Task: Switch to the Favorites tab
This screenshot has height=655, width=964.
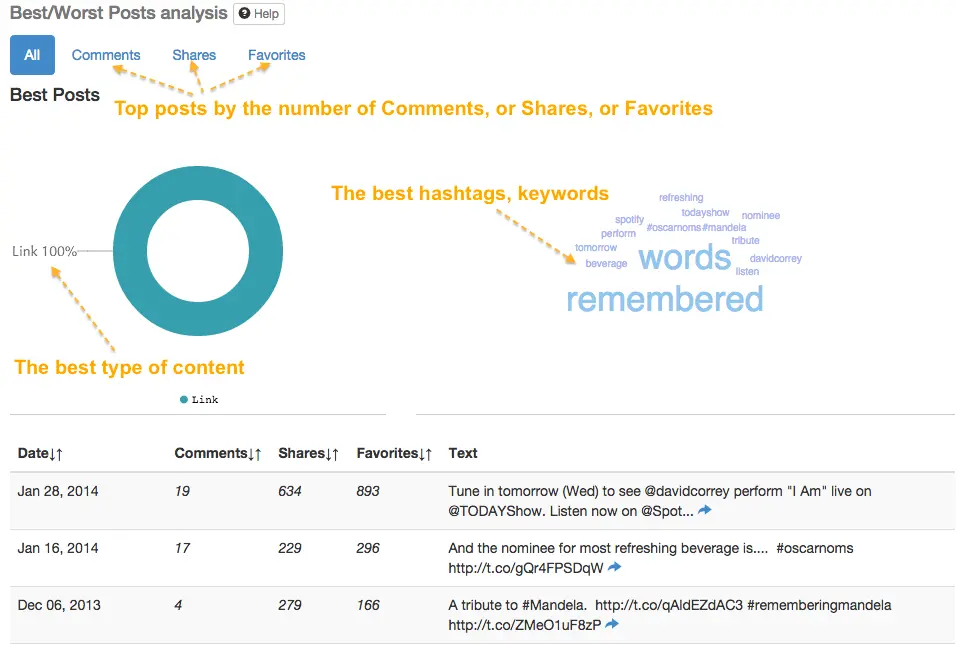Action: 277,55
